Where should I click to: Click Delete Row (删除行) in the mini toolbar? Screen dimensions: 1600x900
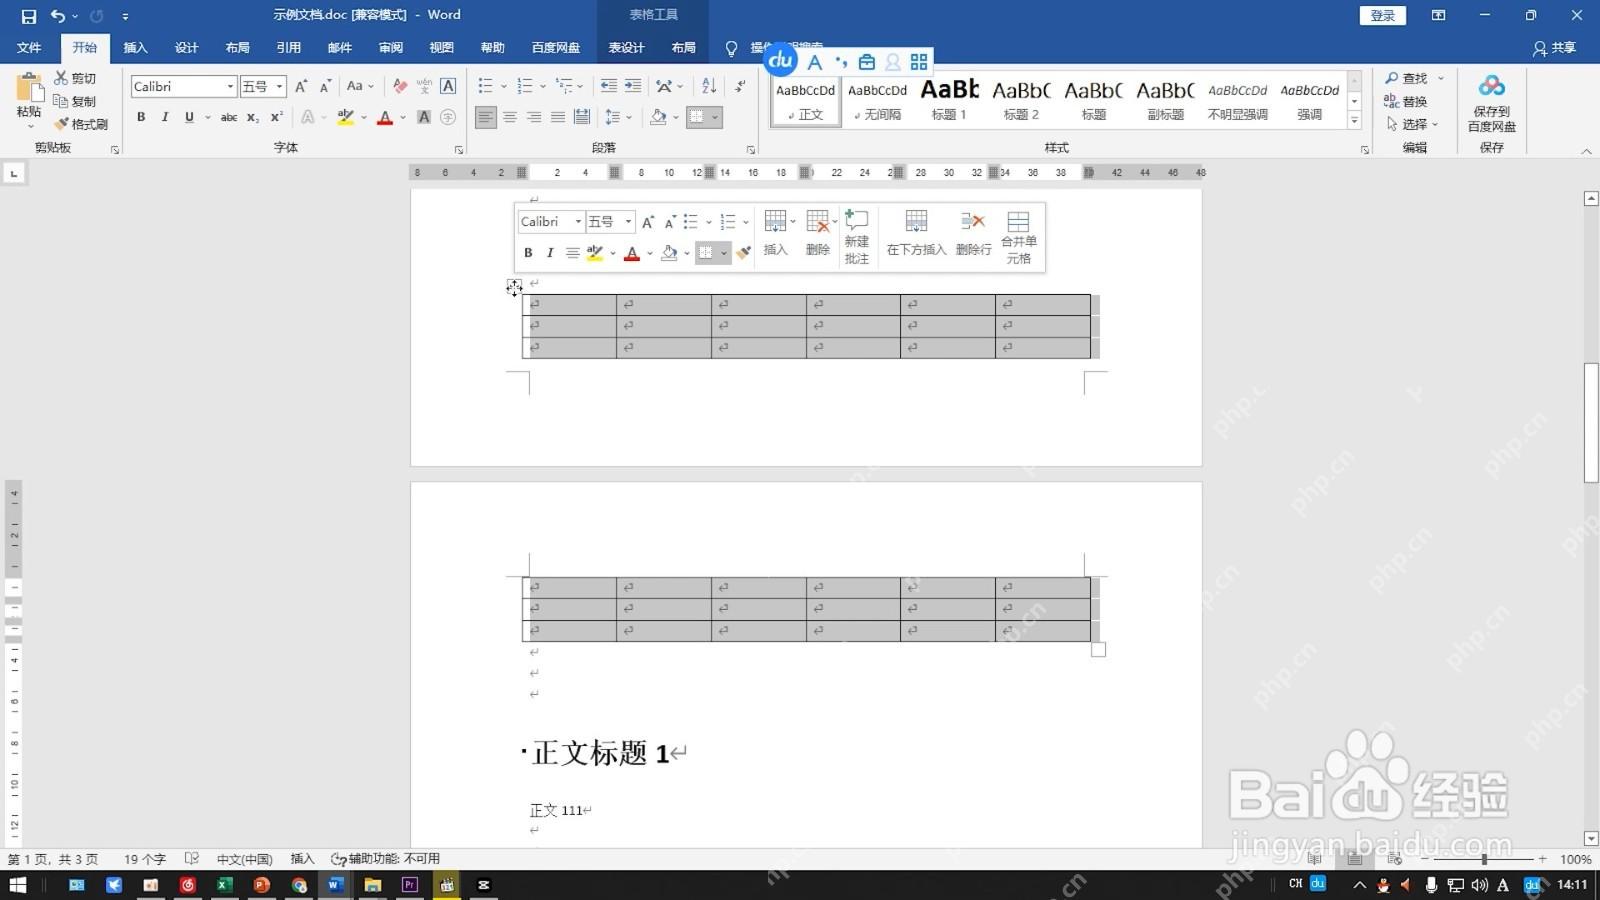pyautogui.click(x=973, y=233)
